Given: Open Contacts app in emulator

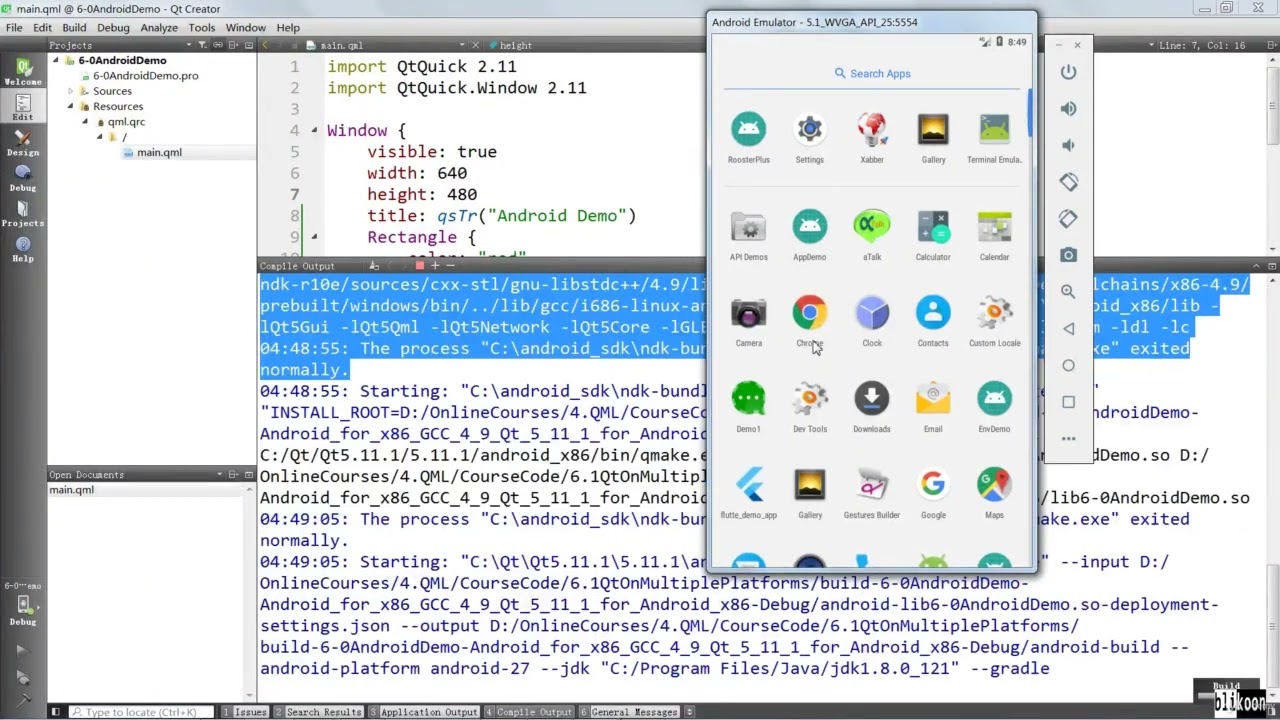Looking at the screenshot, I should (x=933, y=321).
